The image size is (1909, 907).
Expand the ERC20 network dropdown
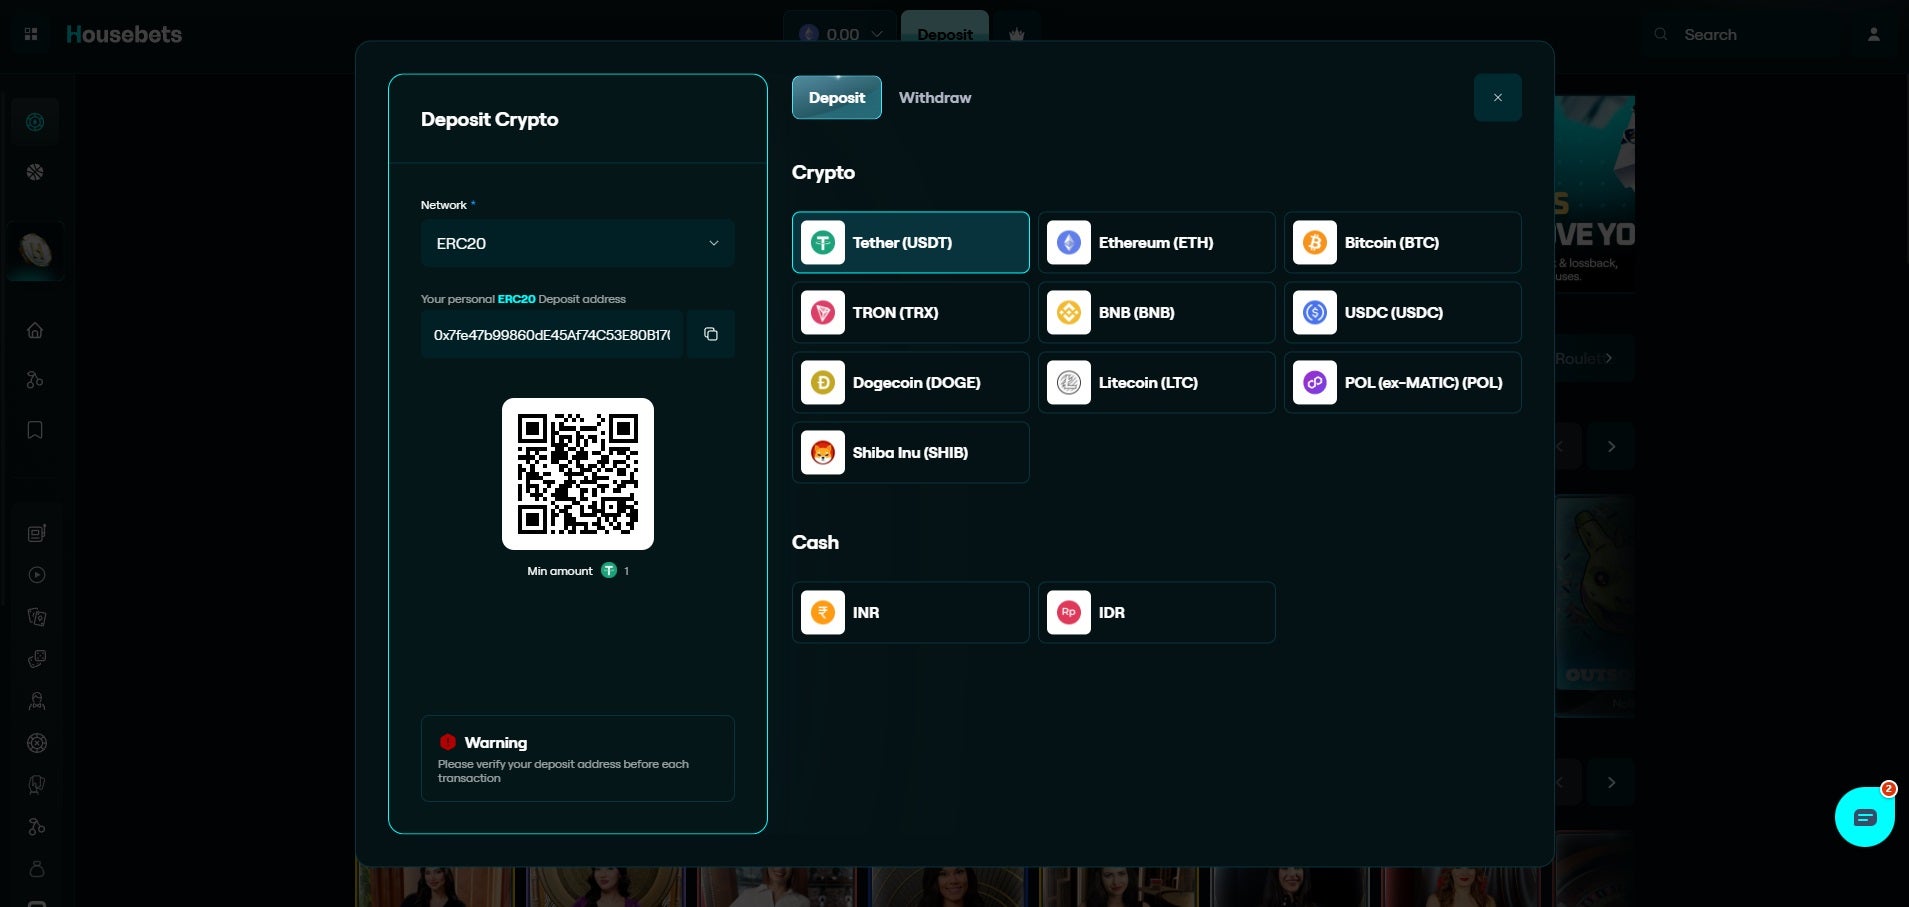[577, 243]
